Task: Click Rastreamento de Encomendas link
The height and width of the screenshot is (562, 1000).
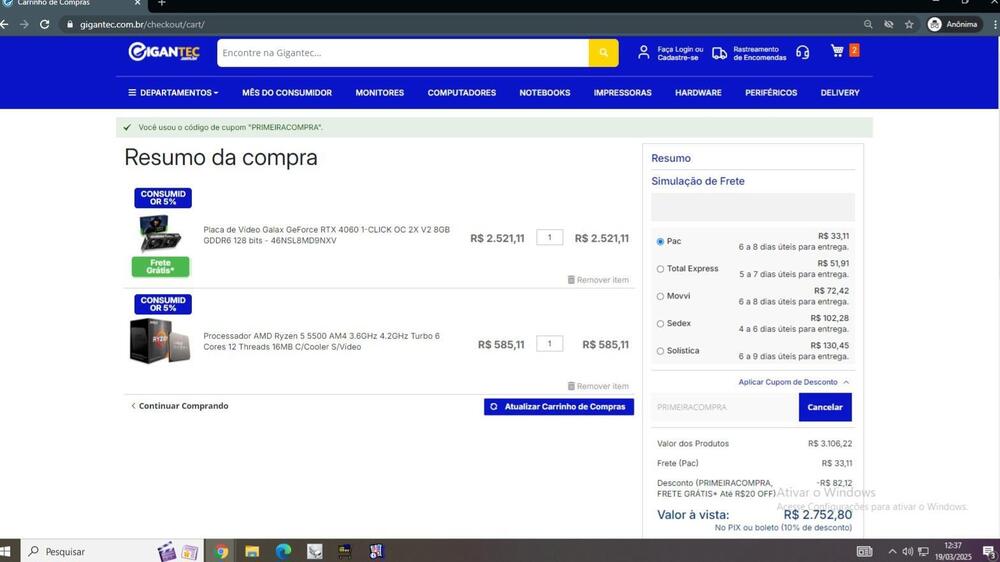Action: point(760,53)
